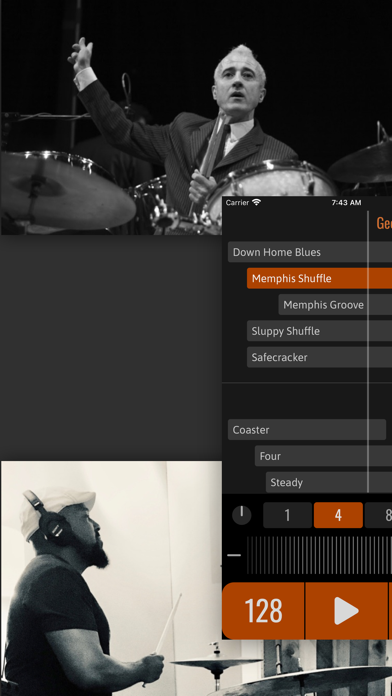Viewport: 392px width, 696px height.
Task: Choose the 8 bar count option
Action: (379, 515)
